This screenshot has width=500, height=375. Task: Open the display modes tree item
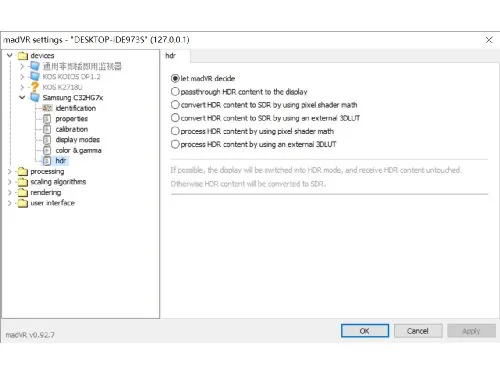[78, 140]
